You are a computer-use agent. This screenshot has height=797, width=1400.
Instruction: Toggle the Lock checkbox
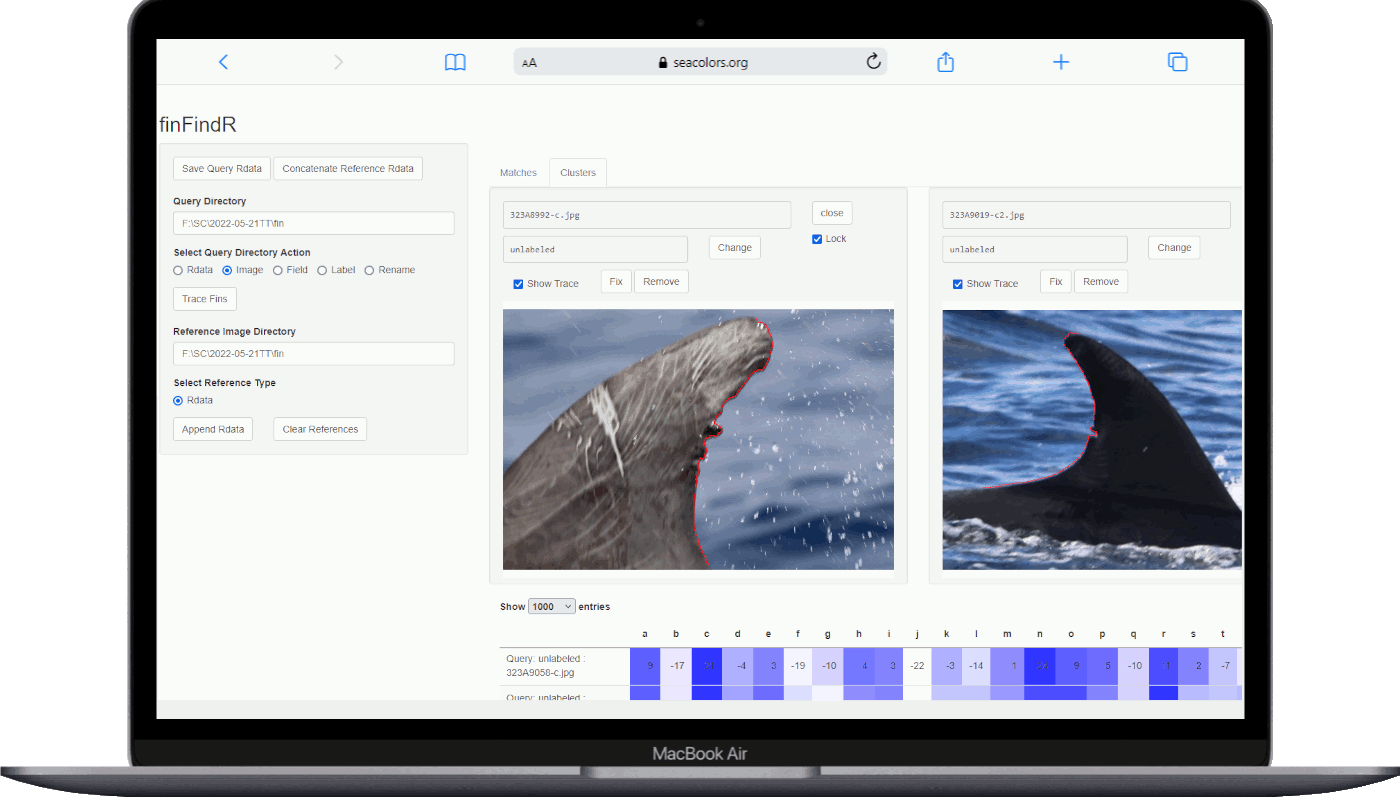[x=817, y=239]
